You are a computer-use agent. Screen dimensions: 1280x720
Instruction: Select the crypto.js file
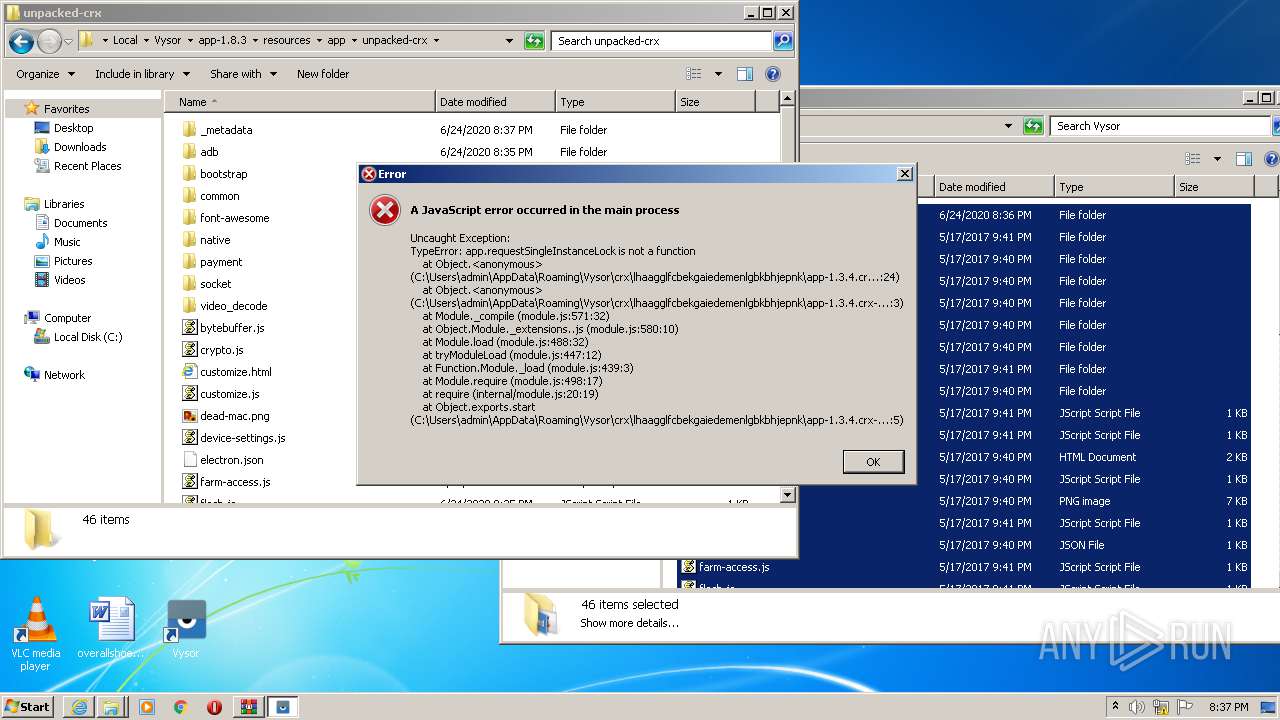pos(221,350)
